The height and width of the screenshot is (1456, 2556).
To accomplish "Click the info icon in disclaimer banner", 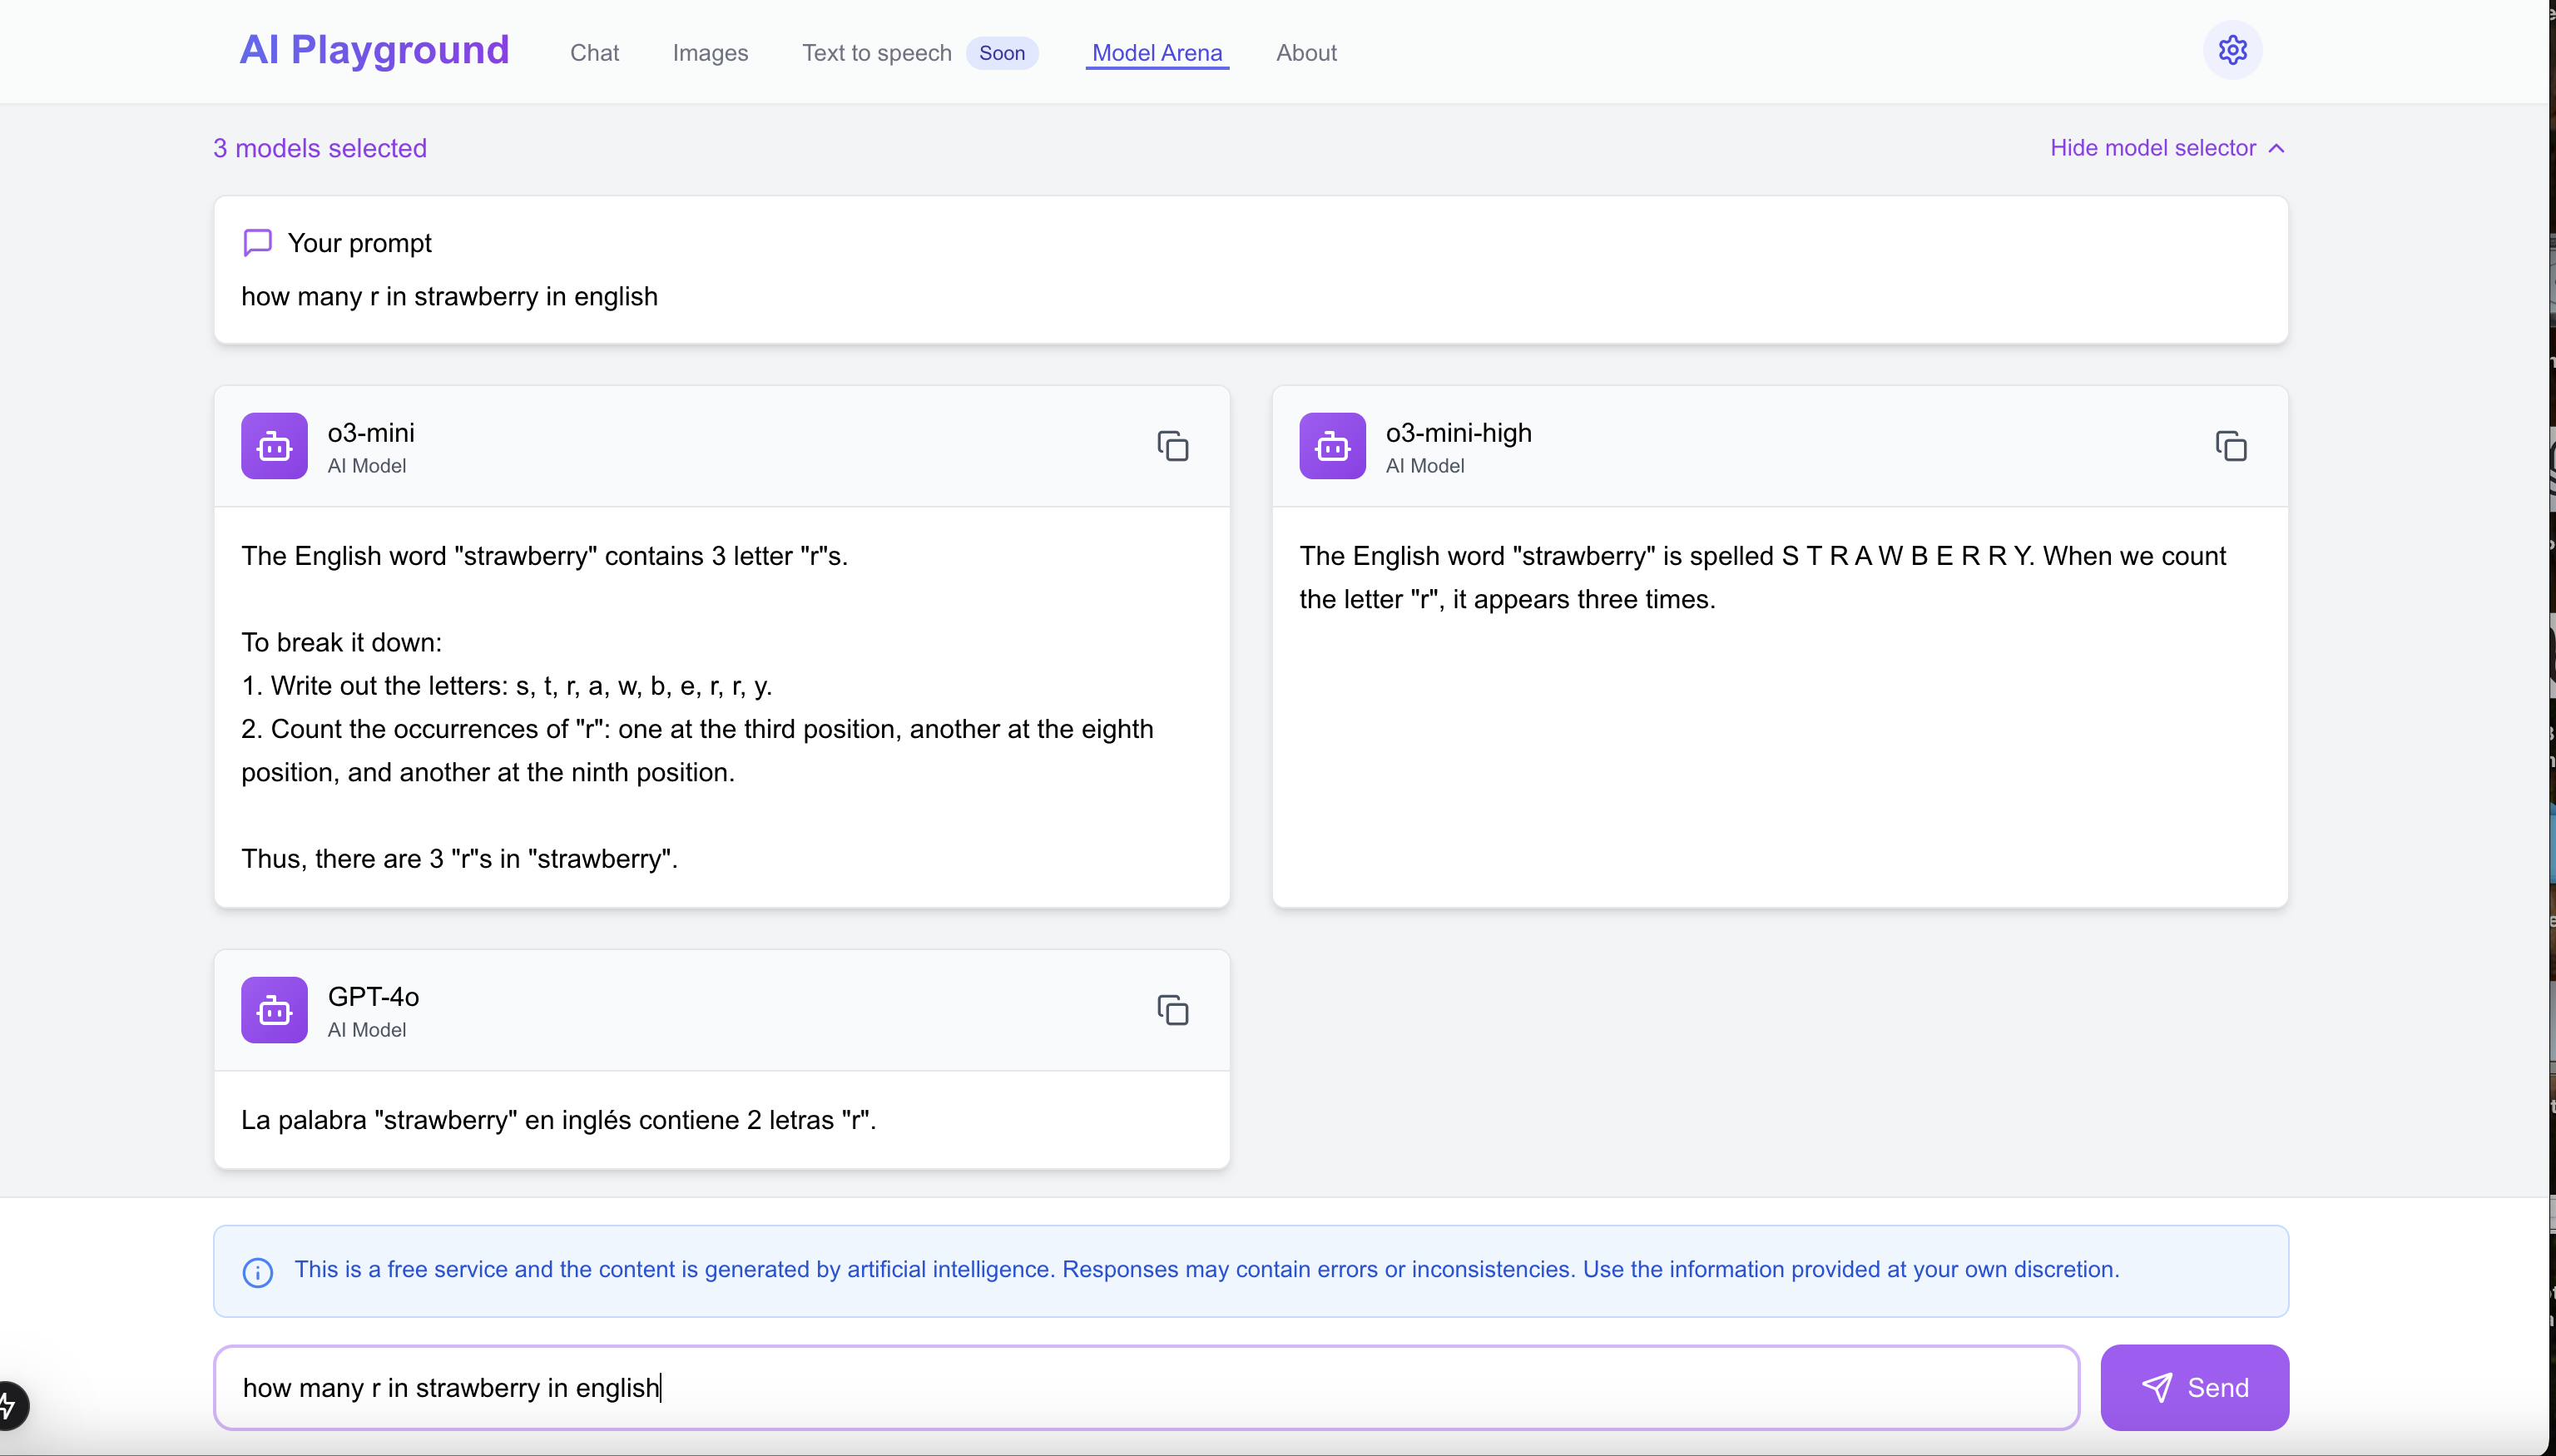I will click(257, 1272).
